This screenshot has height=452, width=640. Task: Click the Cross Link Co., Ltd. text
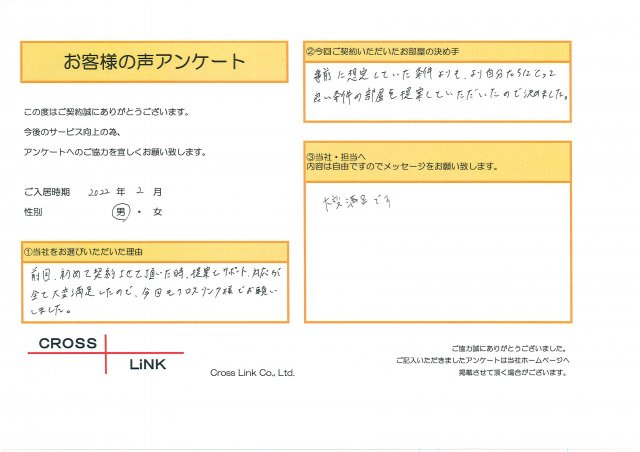(x=251, y=372)
